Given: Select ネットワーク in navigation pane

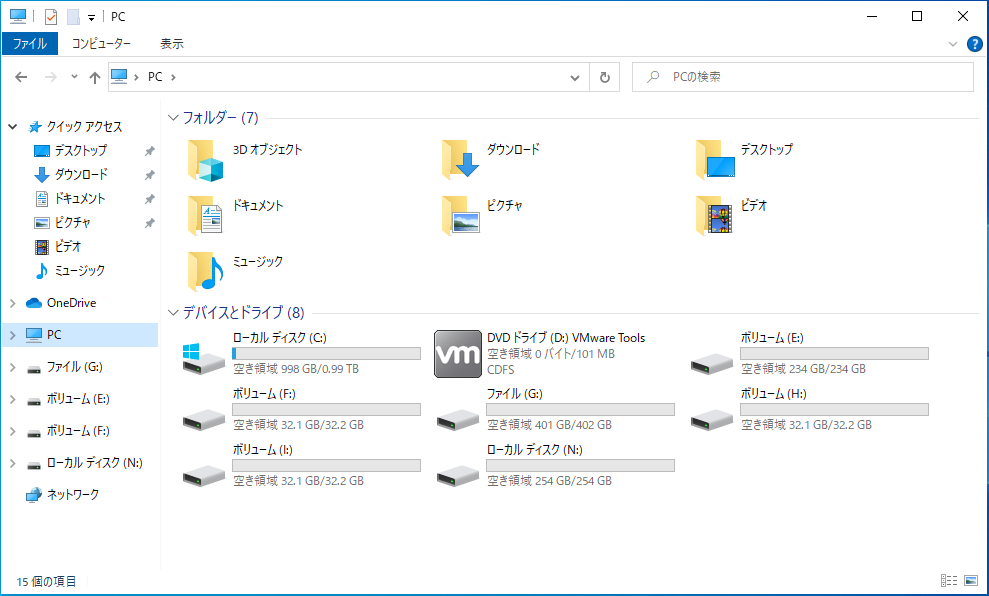Looking at the screenshot, I should (x=73, y=495).
